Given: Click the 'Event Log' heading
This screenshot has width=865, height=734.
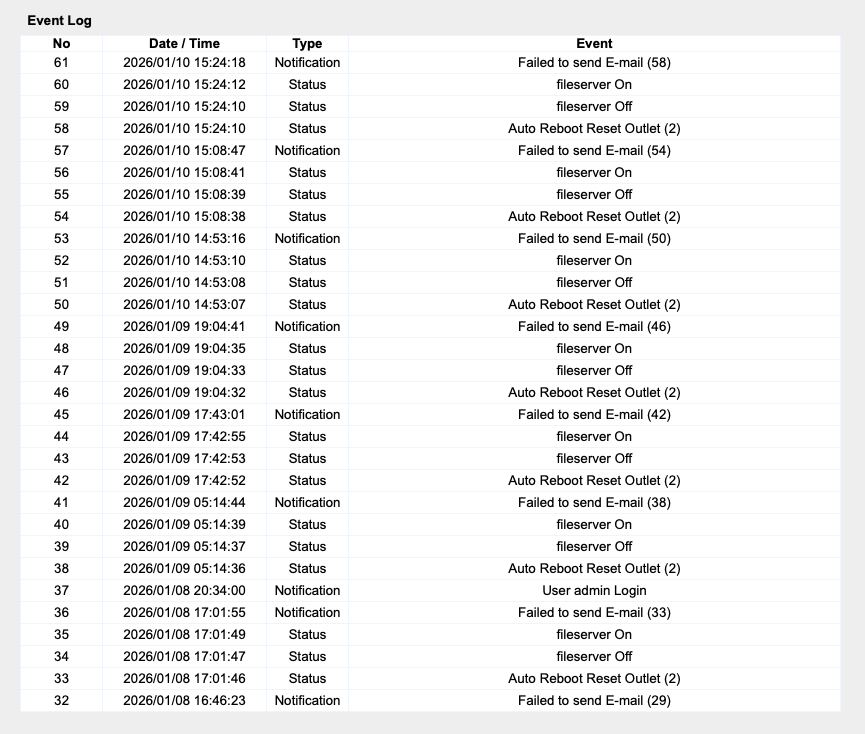Looking at the screenshot, I should (59, 20).
